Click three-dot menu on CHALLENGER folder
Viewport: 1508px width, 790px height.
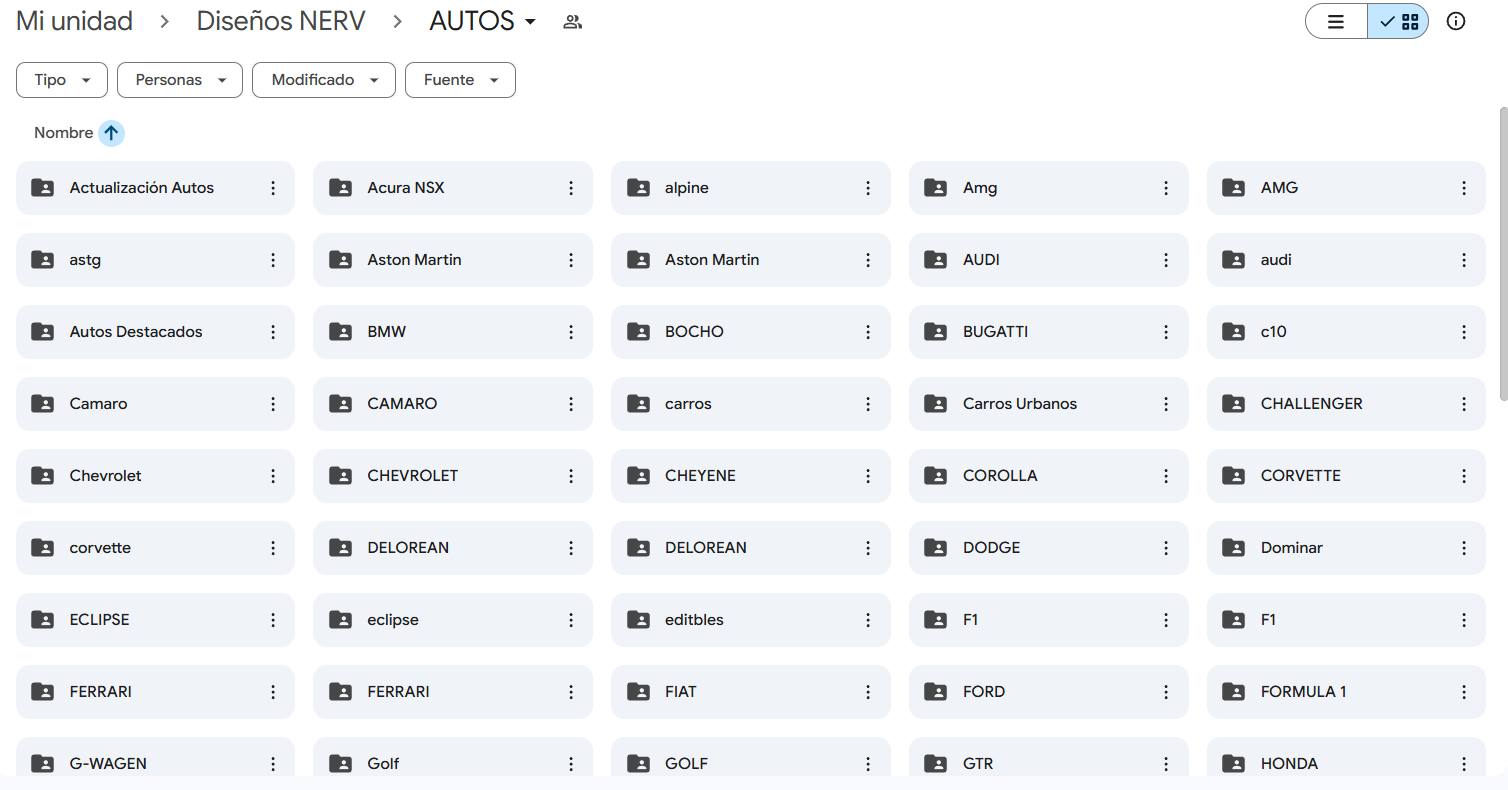(1464, 404)
